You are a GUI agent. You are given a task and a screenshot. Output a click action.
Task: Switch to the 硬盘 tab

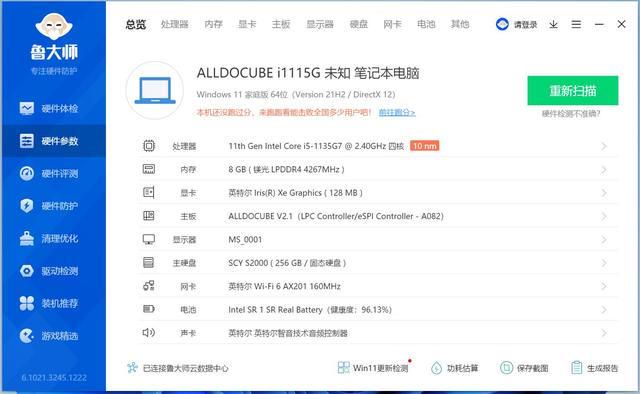tap(359, 24)
